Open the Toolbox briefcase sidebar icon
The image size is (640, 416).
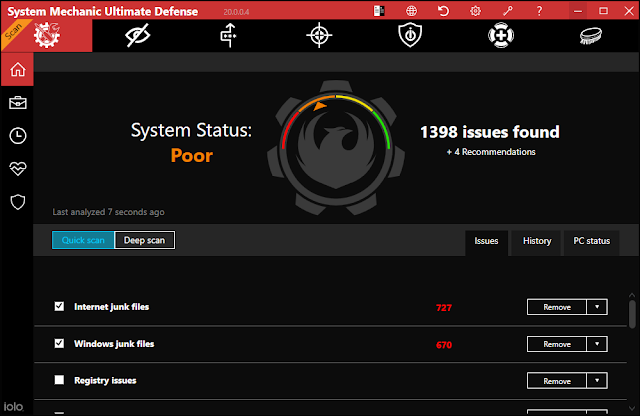18,102
